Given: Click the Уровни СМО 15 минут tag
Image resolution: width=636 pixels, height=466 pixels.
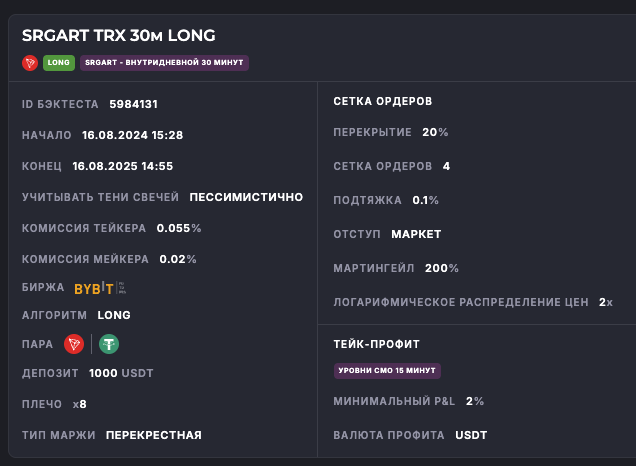Looking at the screenshot, I should click(x=387, y=371).
